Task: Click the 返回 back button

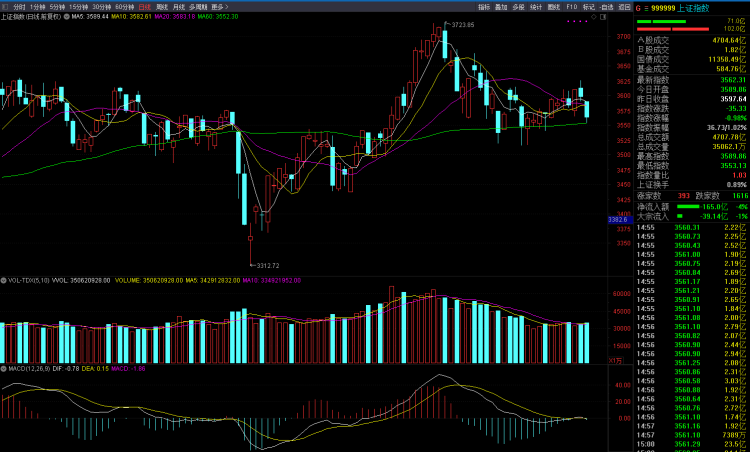Action: [625, 7]
